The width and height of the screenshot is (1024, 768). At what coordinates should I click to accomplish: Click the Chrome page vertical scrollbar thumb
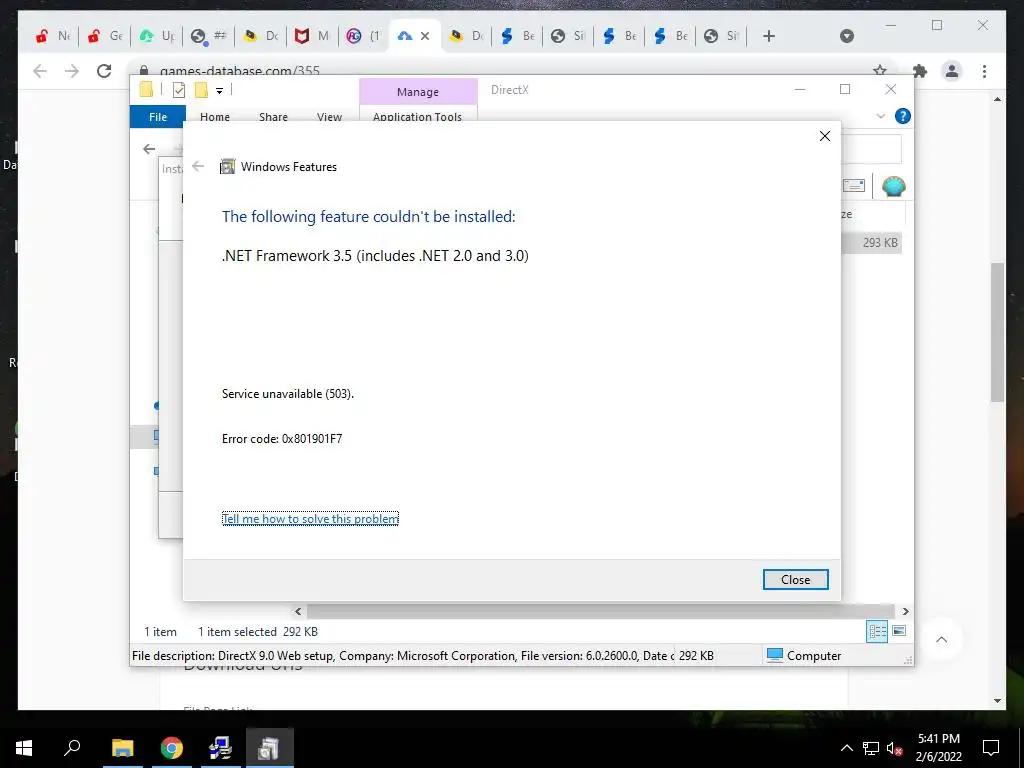tap(997, 332)
